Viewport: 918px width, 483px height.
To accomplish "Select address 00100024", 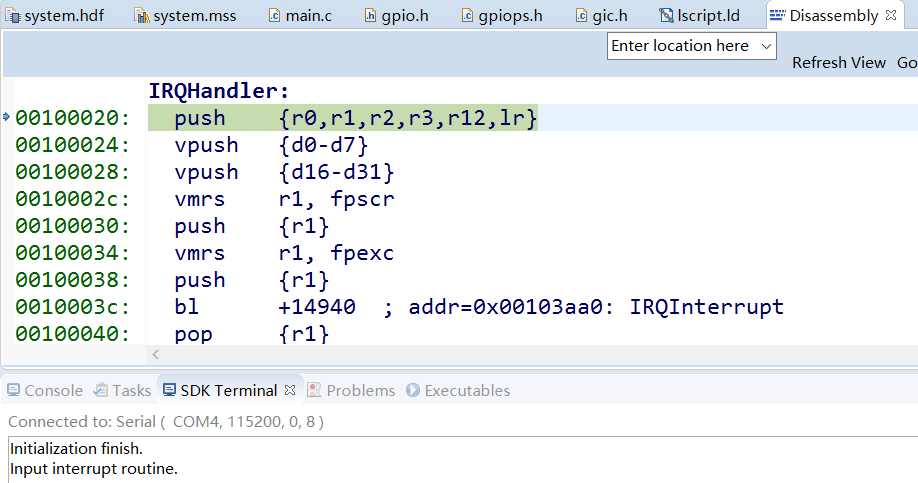I will 73,145.
